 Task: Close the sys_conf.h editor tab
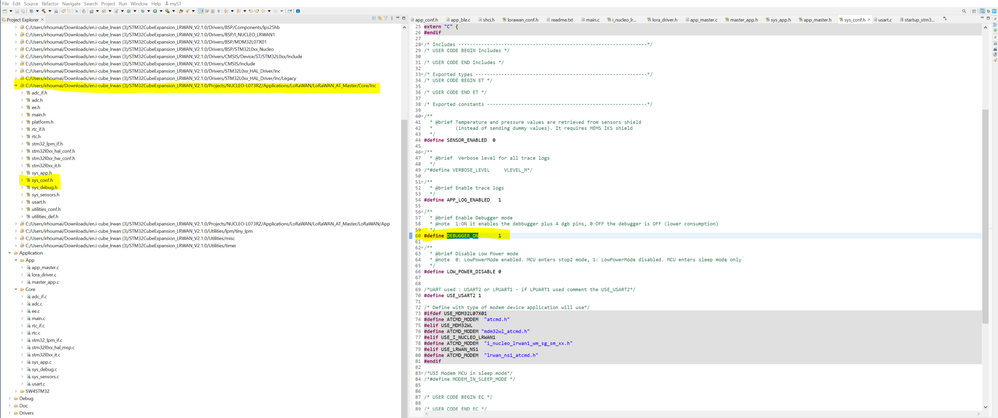(869, 20)
